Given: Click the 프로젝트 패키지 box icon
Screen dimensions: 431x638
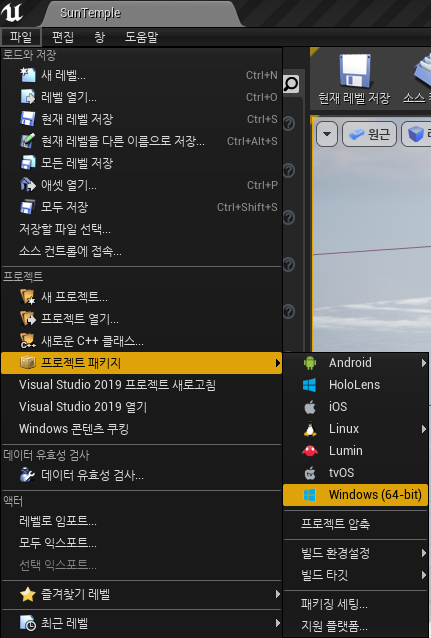Looking at the screenshot, I should [28, 363].
